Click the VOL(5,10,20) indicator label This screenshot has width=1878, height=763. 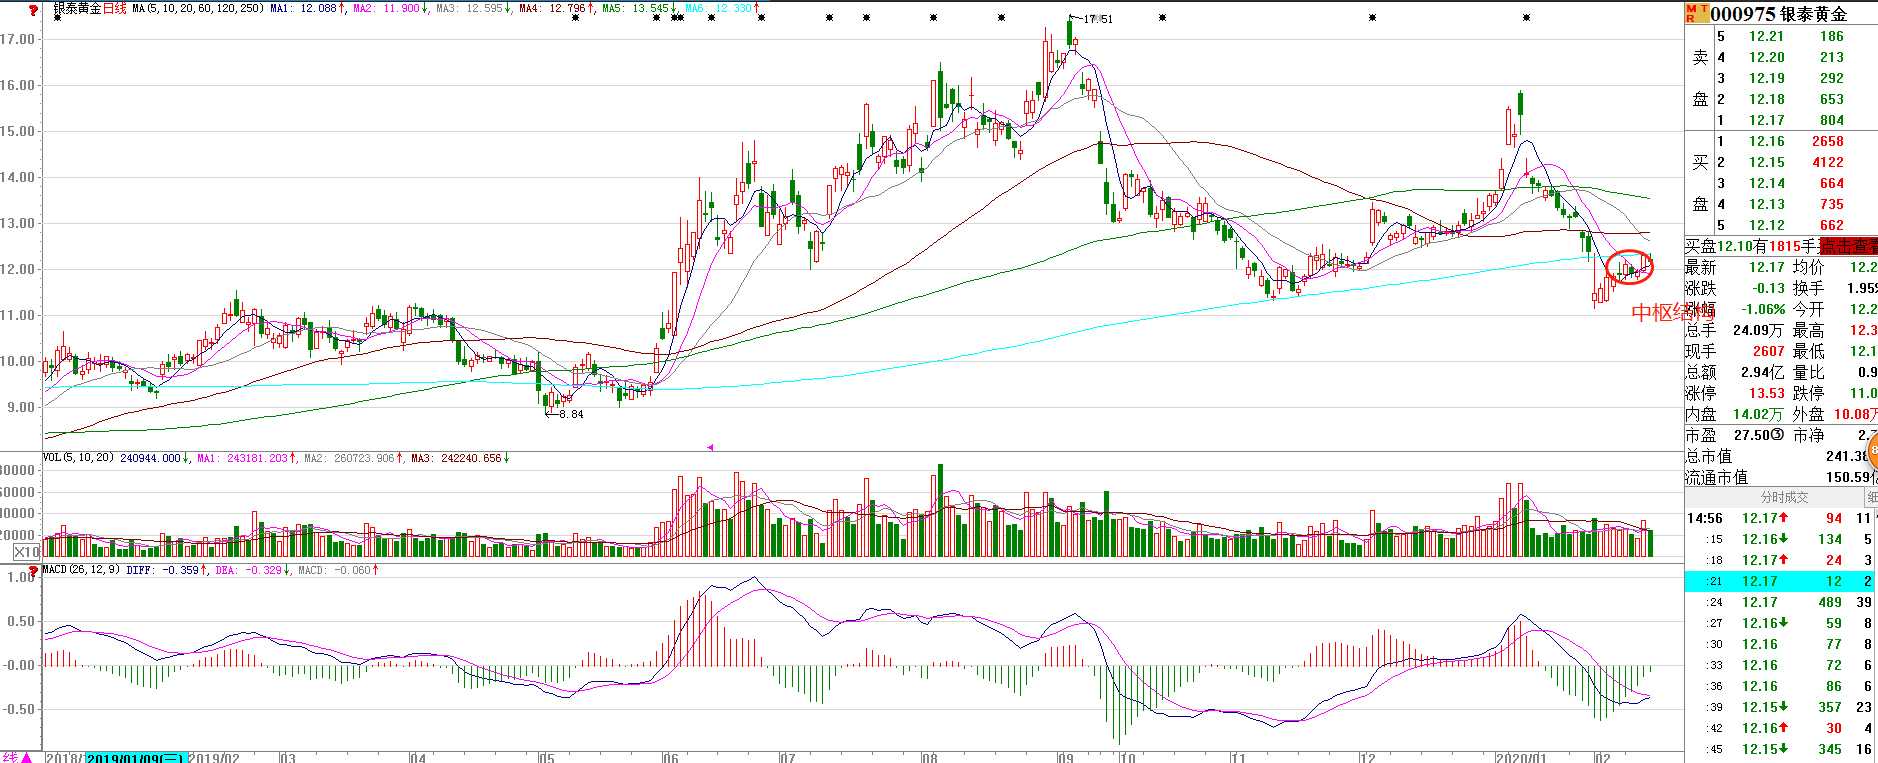coord(78,458)
